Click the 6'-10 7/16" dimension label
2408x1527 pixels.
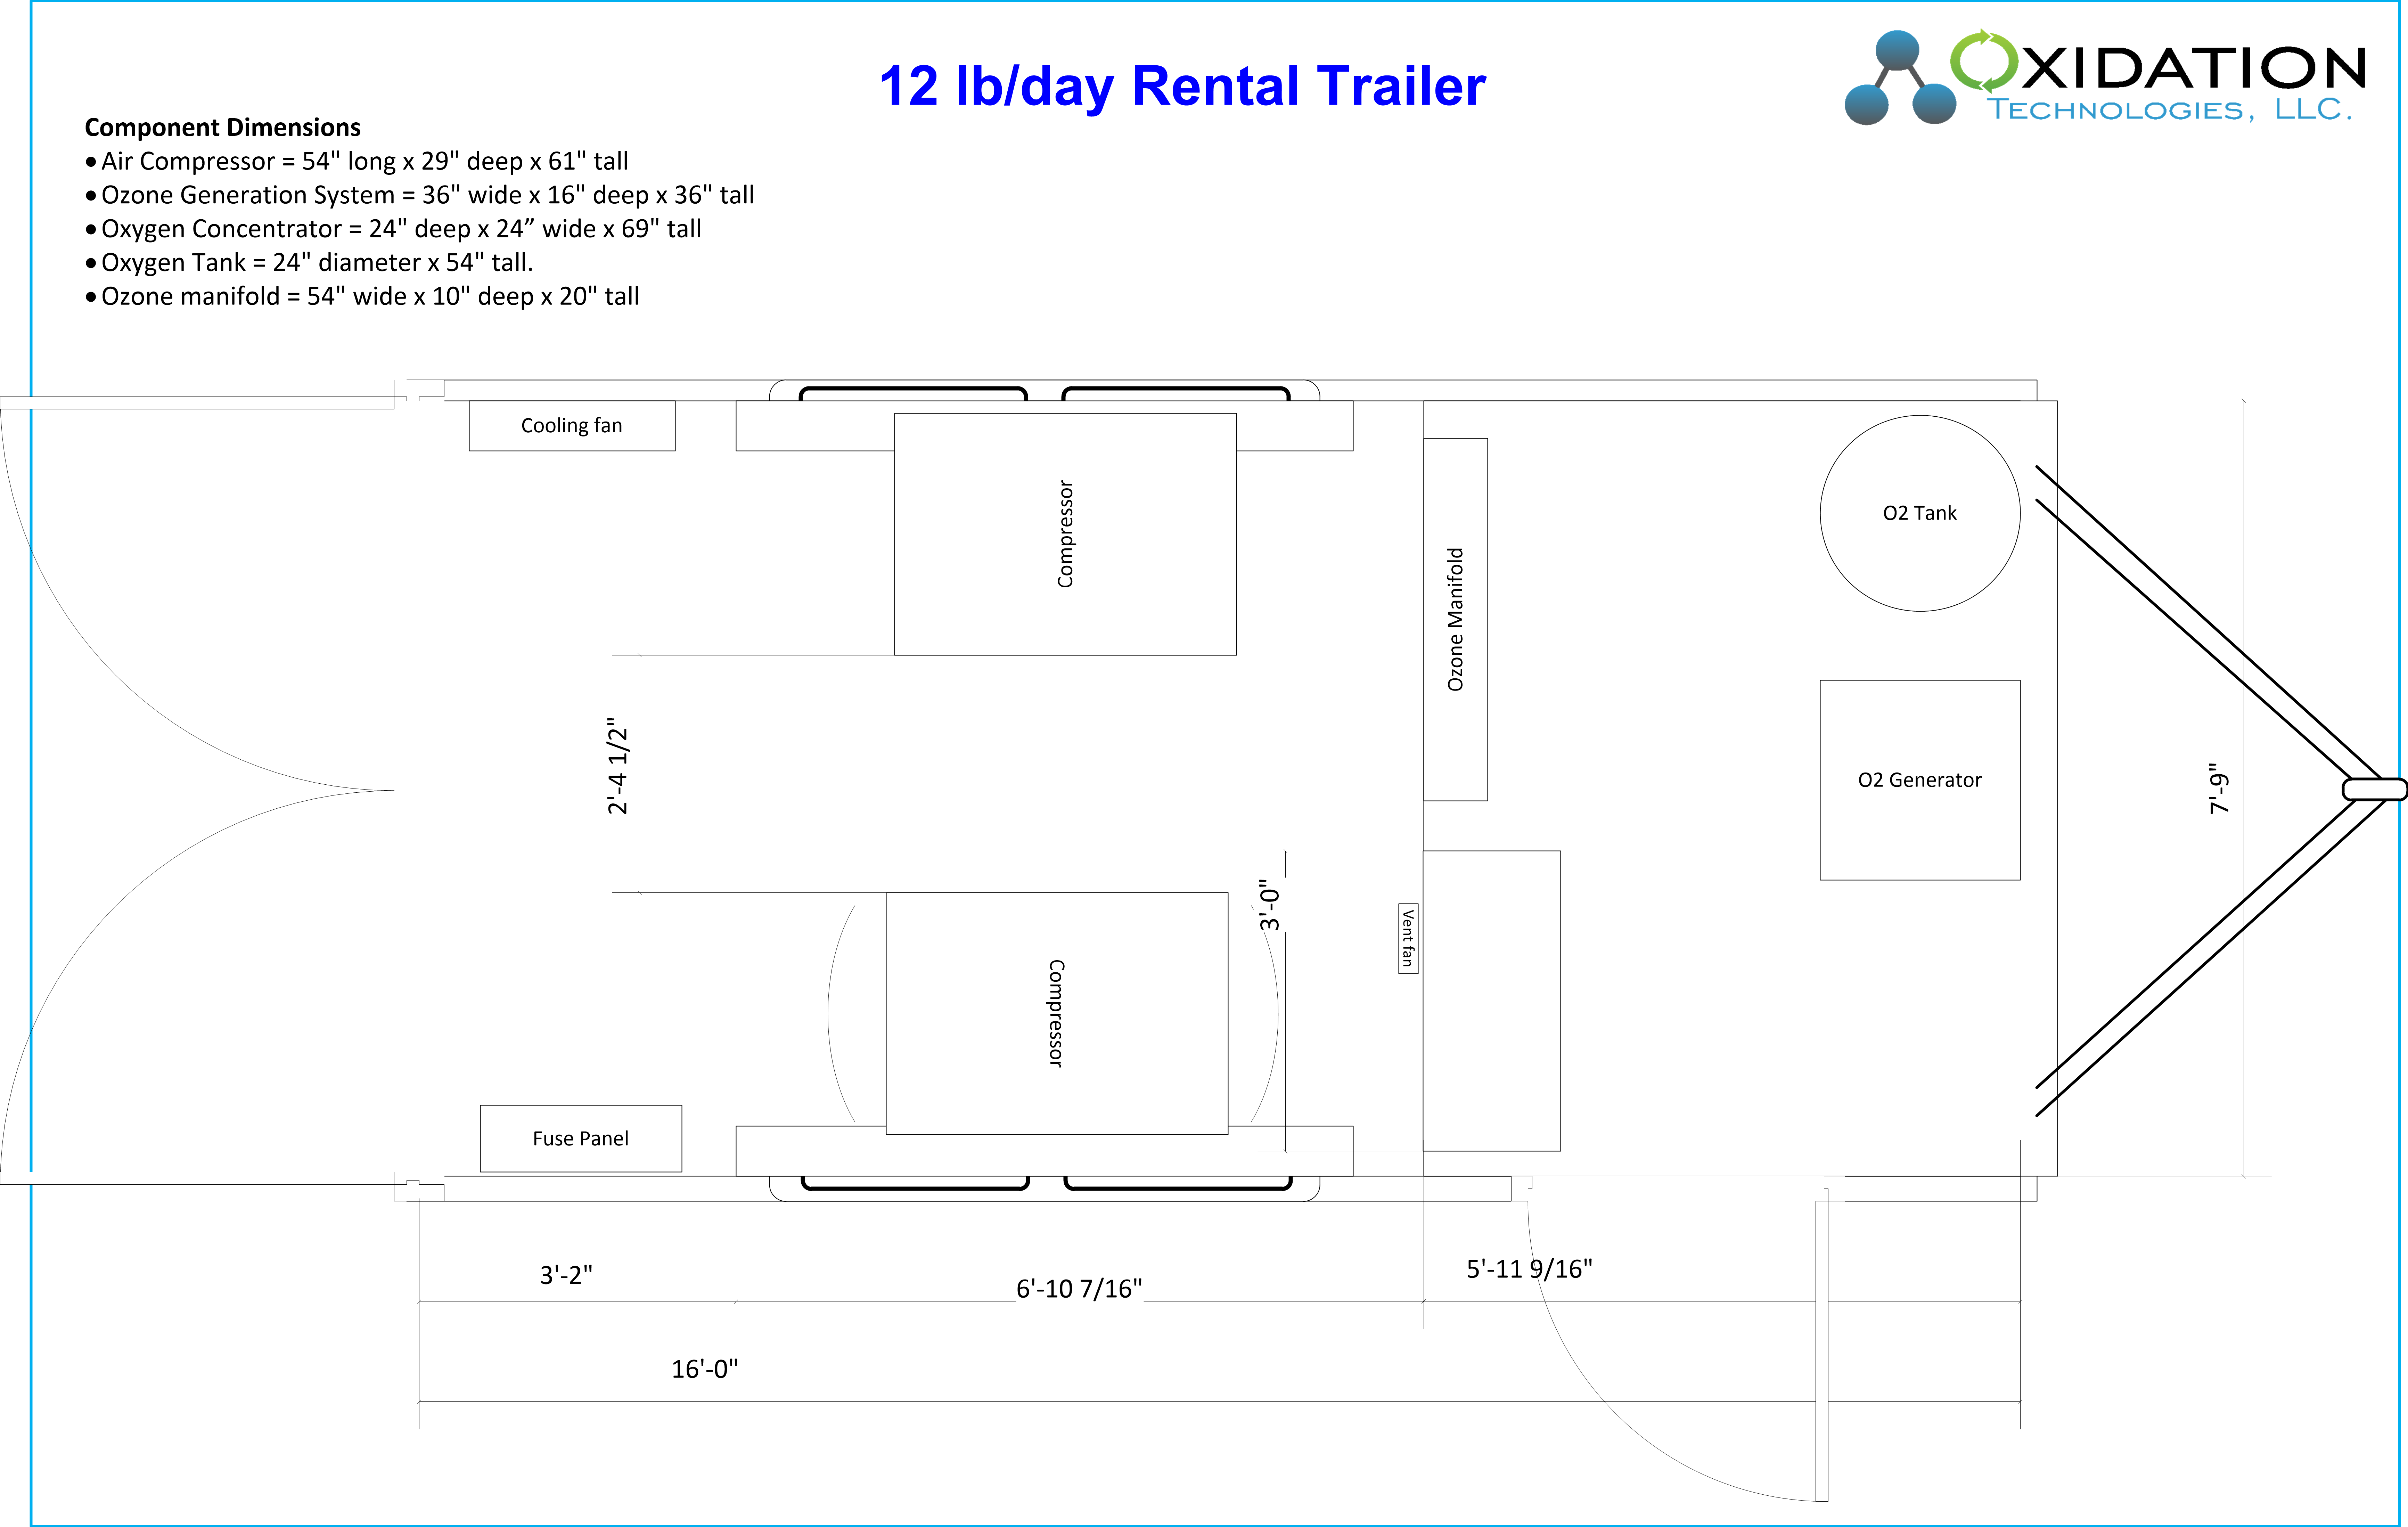pos(1079,1289)
